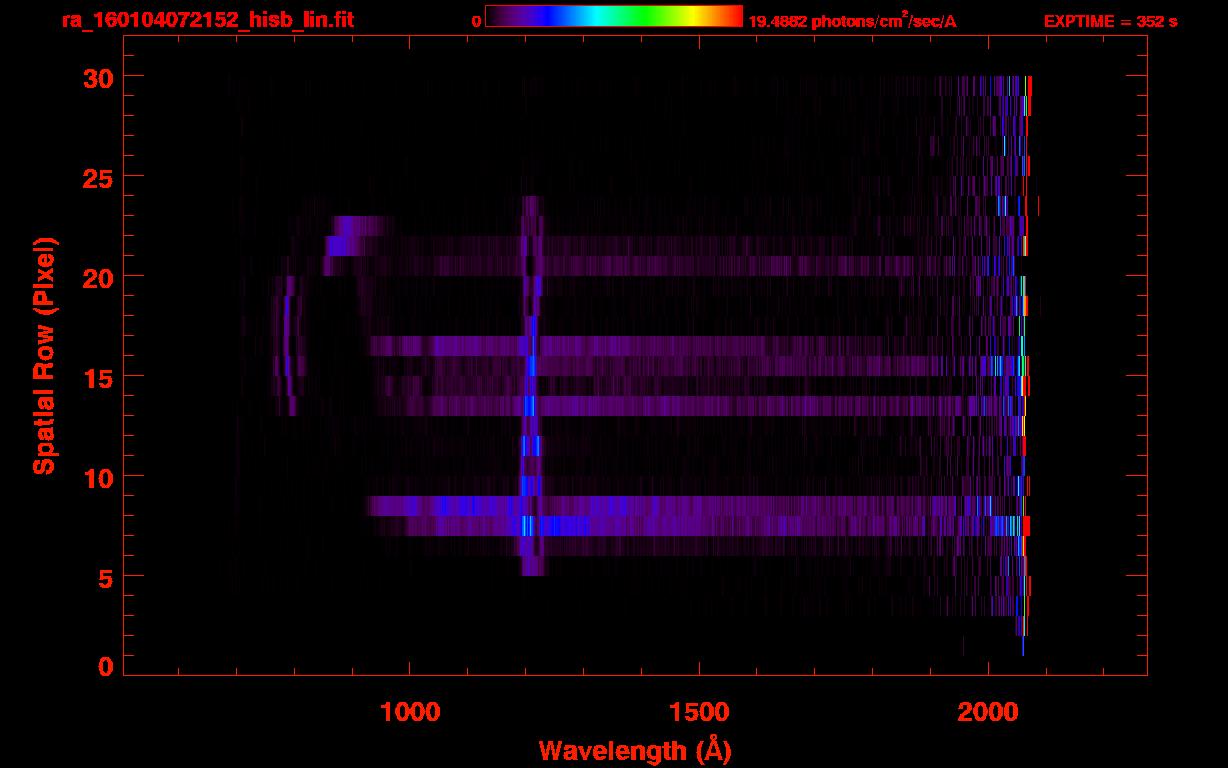
Task: Click the rainbow intensity color bar
Action: point(614,17)
